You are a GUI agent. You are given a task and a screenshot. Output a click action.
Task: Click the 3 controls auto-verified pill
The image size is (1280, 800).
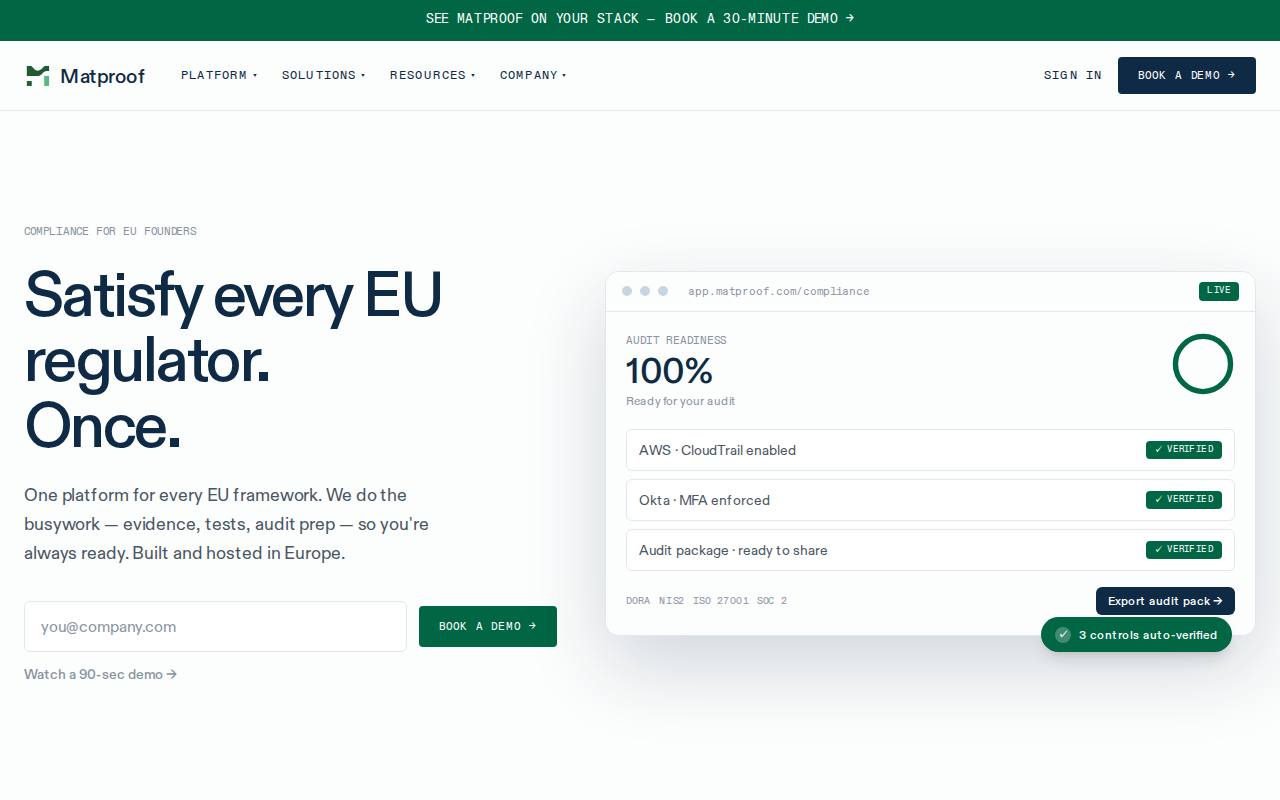1136,635
